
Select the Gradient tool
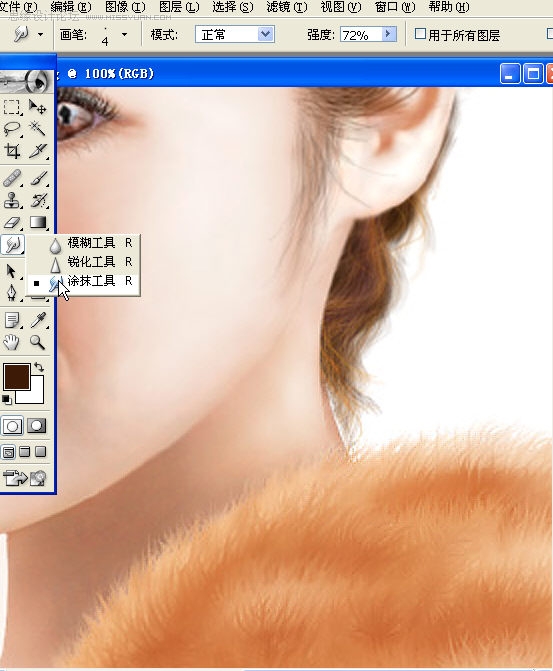pos(38,223)
